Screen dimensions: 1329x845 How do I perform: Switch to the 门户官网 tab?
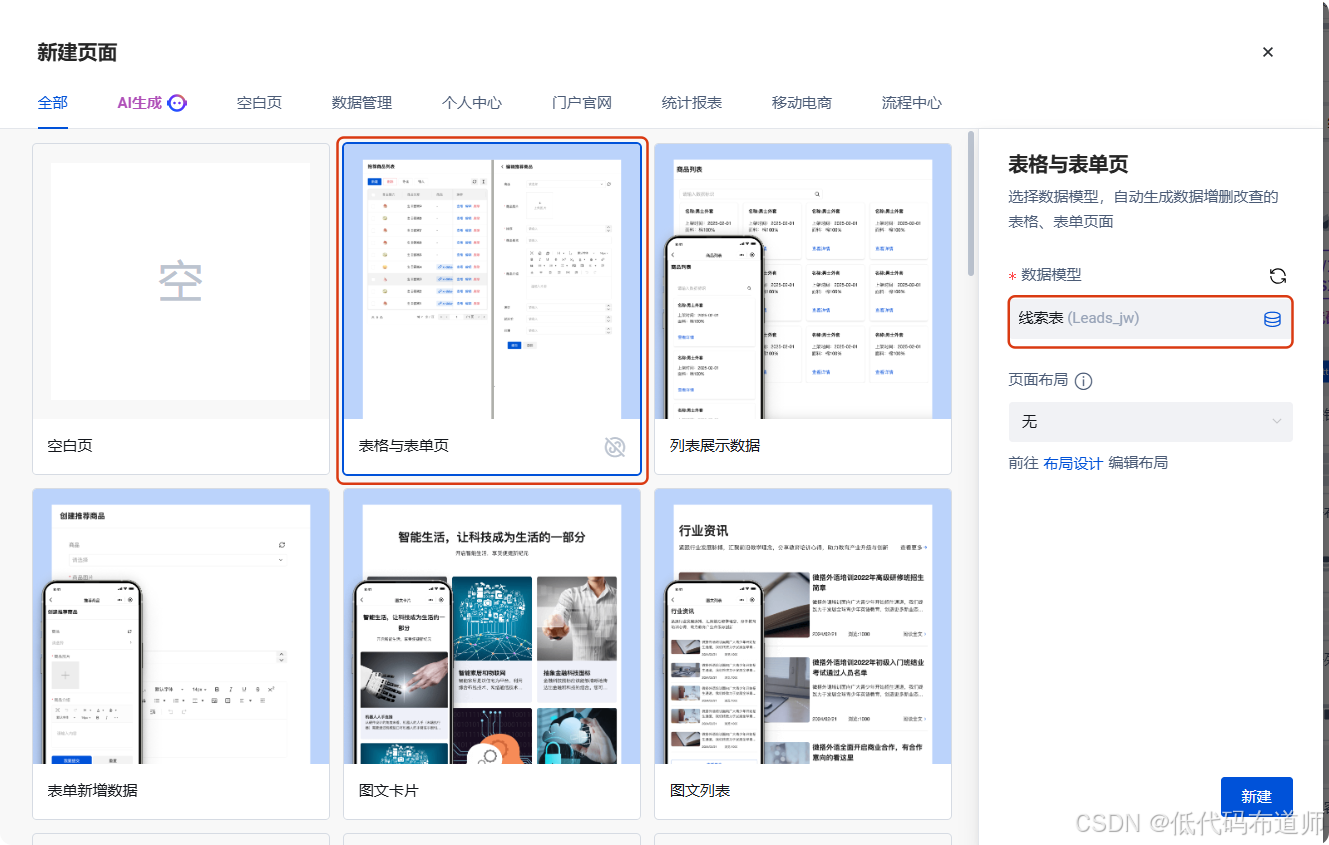(x=582, y=102)
